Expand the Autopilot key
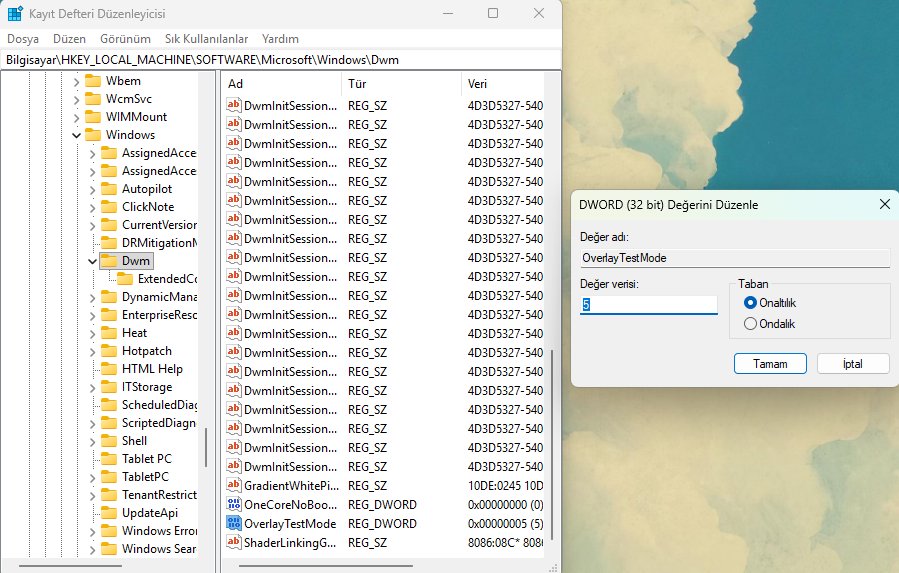The width and height of the screenshot is (899, 573). tap(92, 189)
